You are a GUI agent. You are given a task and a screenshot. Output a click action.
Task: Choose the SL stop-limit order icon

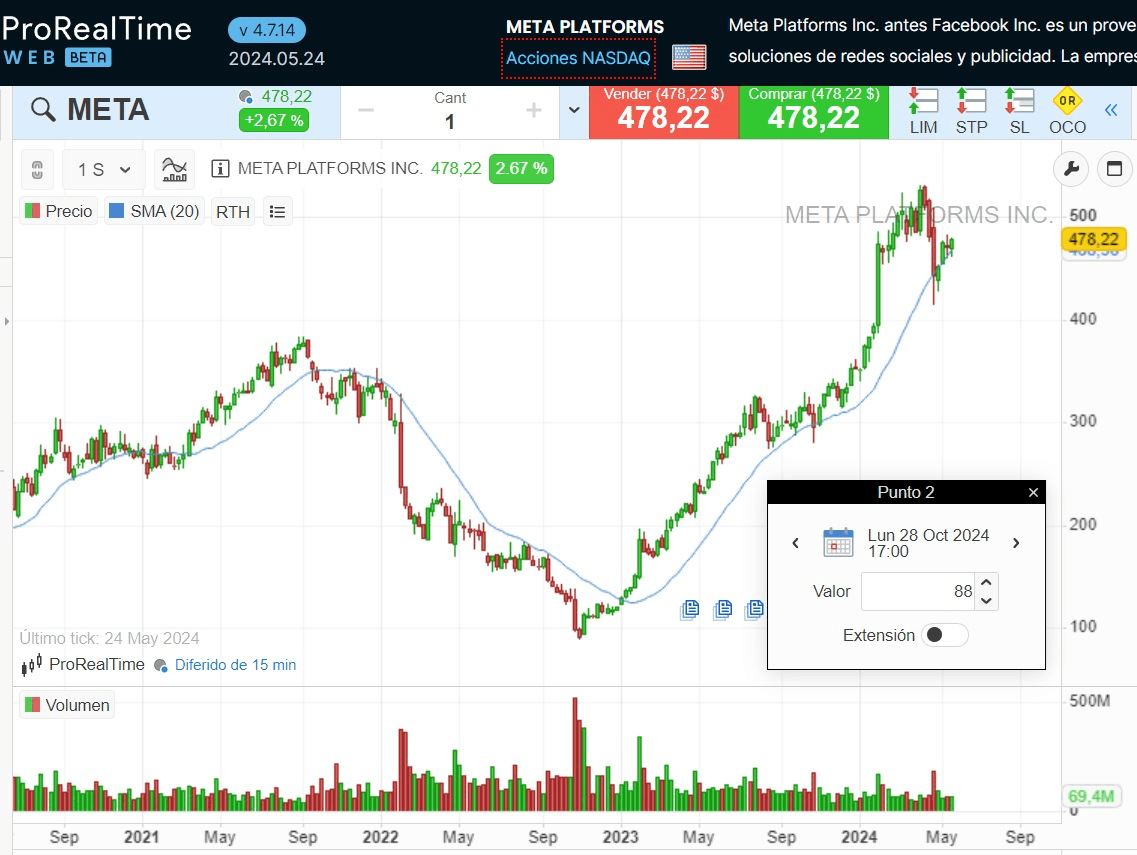coord(1019,111)
